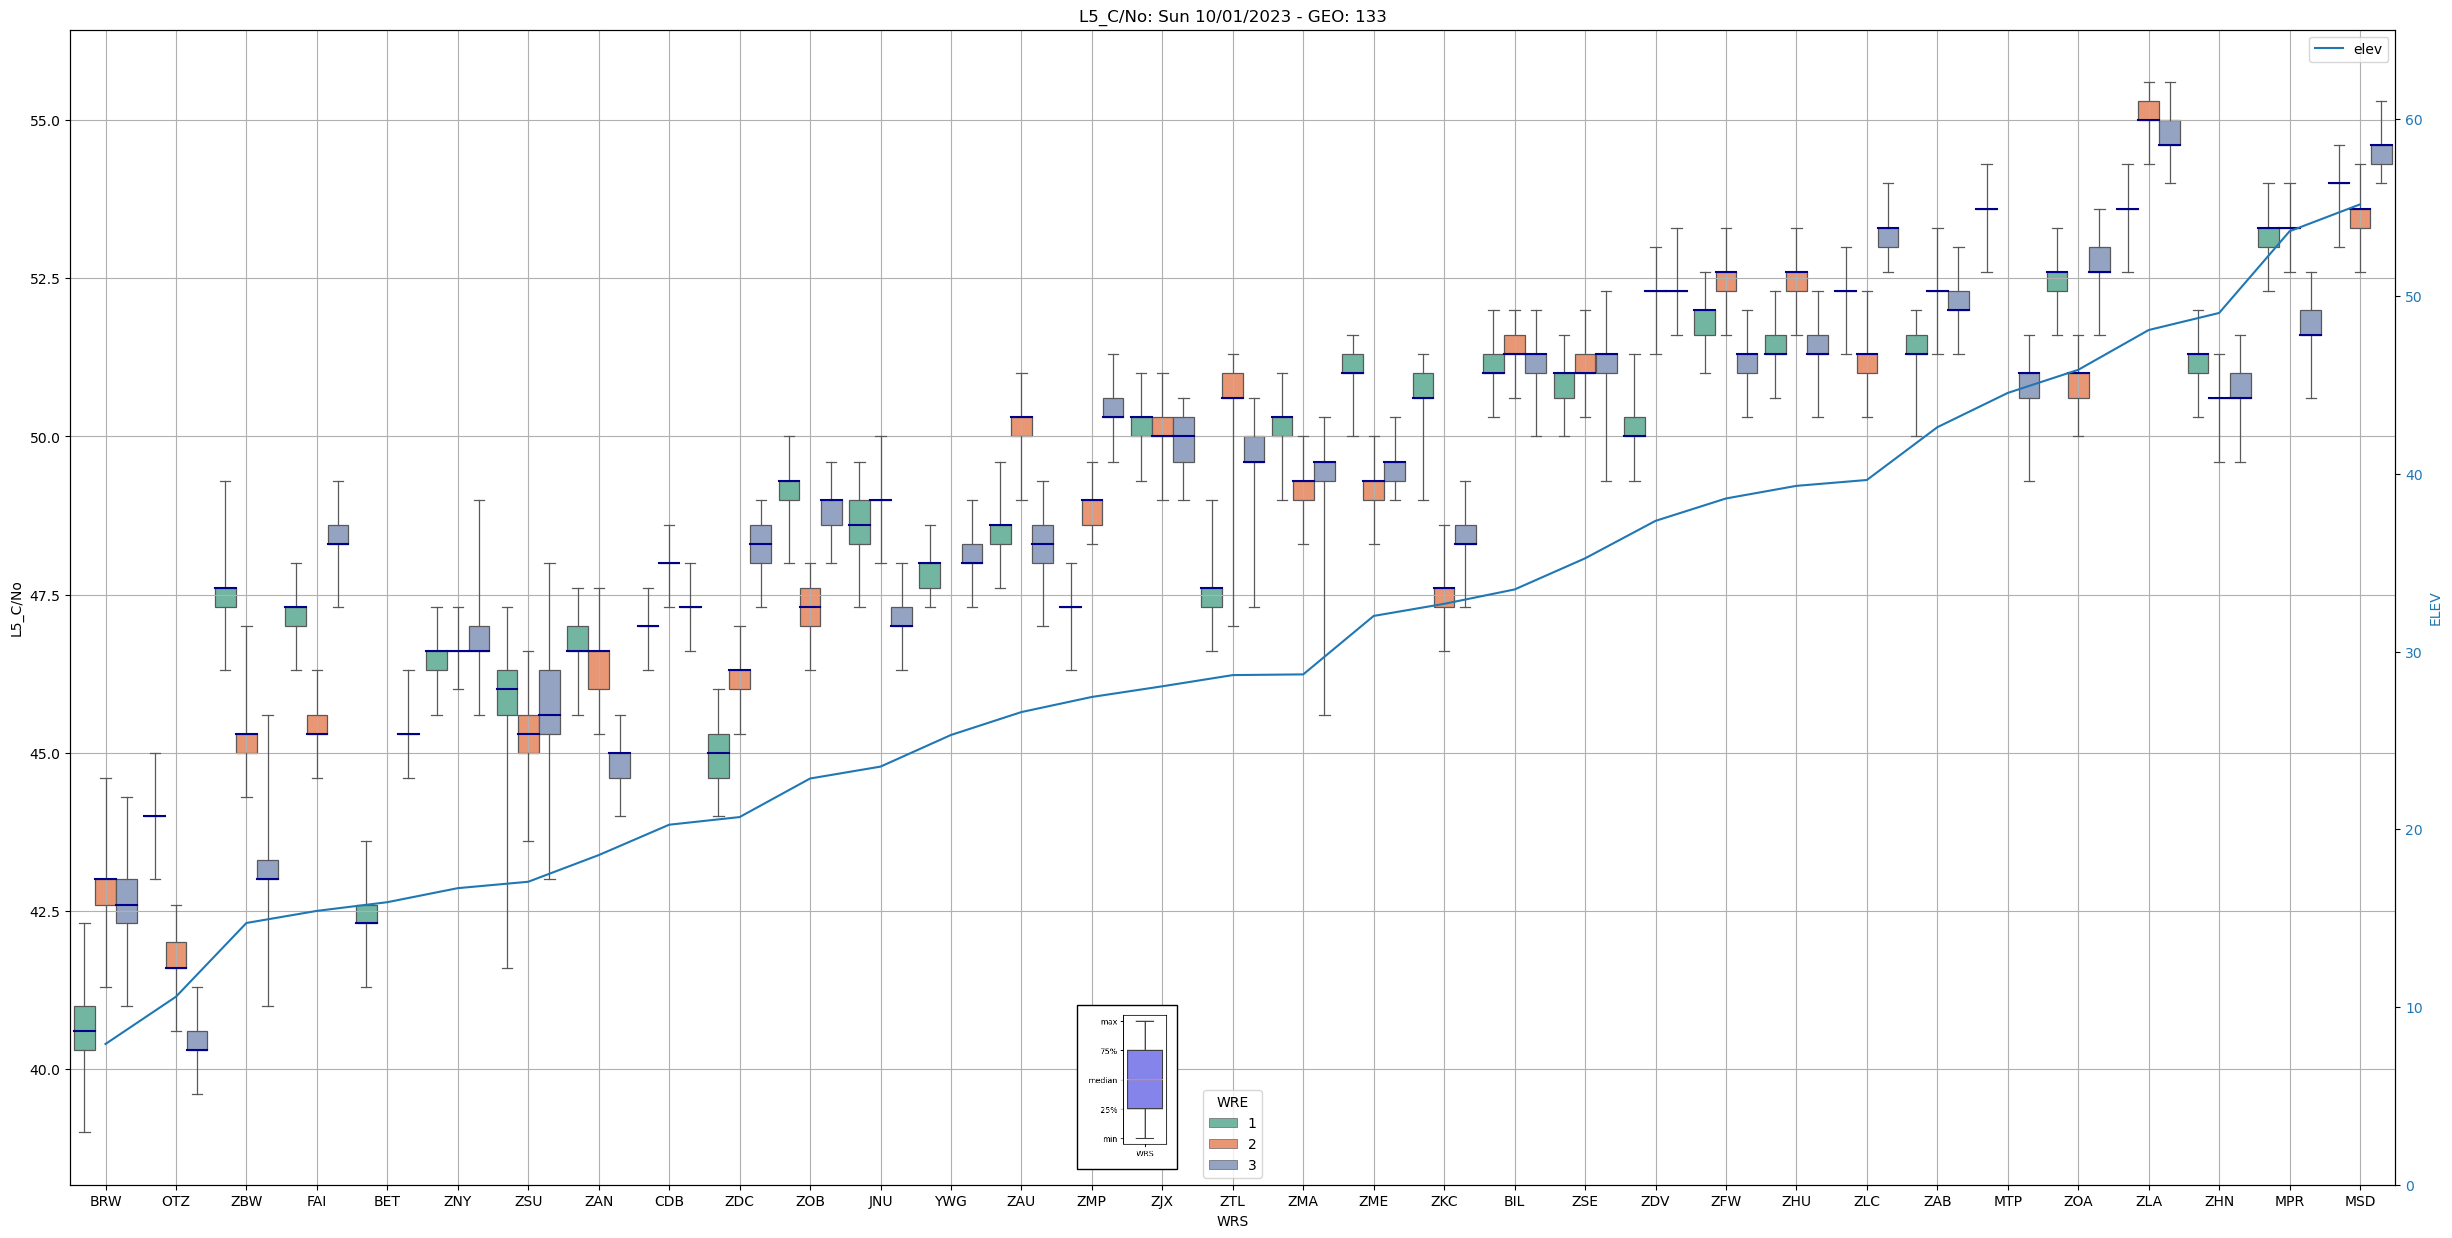Click the elev line legend entry
2452x1238 pixels.
coord(2349,49)
